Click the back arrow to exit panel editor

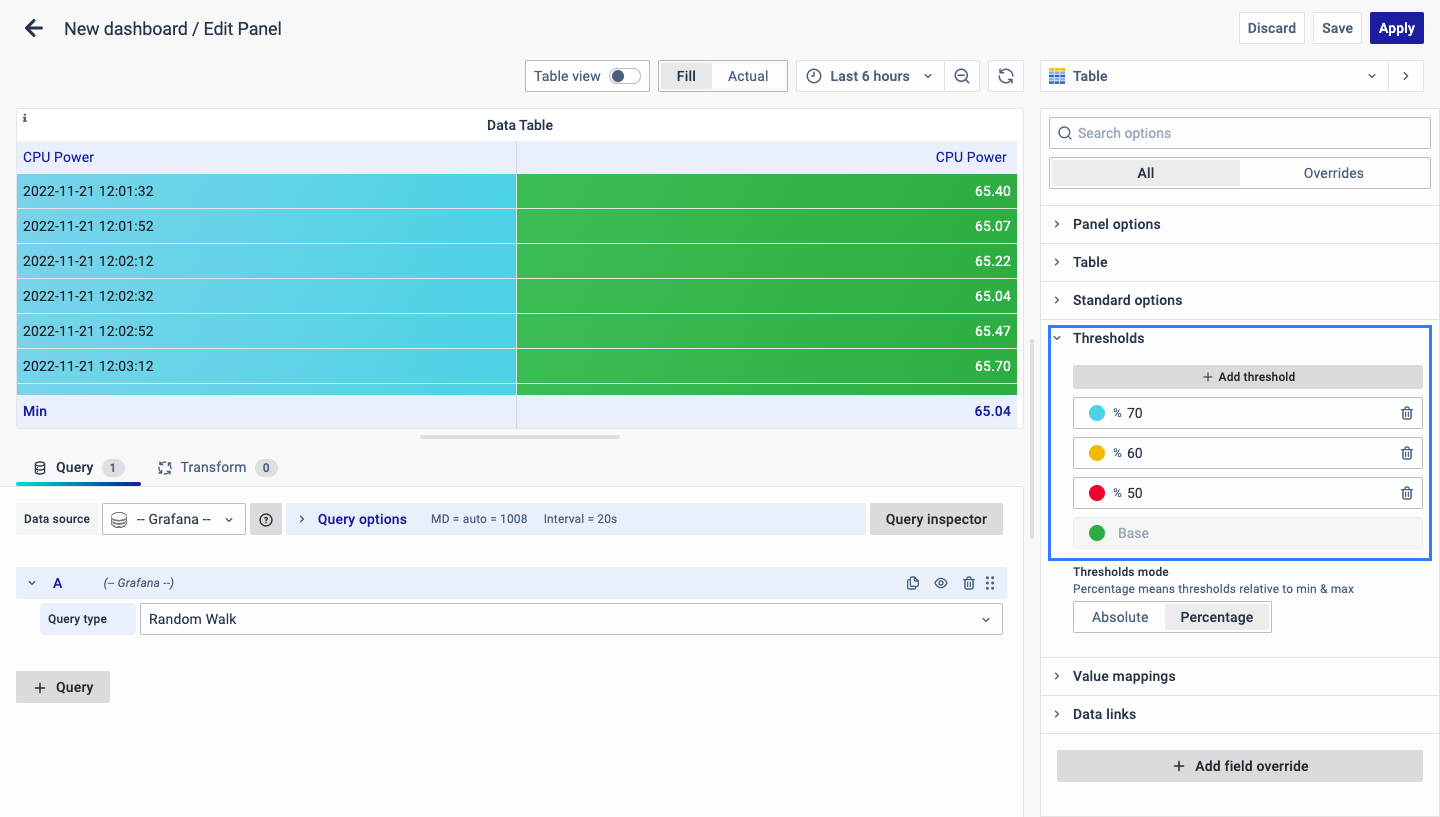34,28
